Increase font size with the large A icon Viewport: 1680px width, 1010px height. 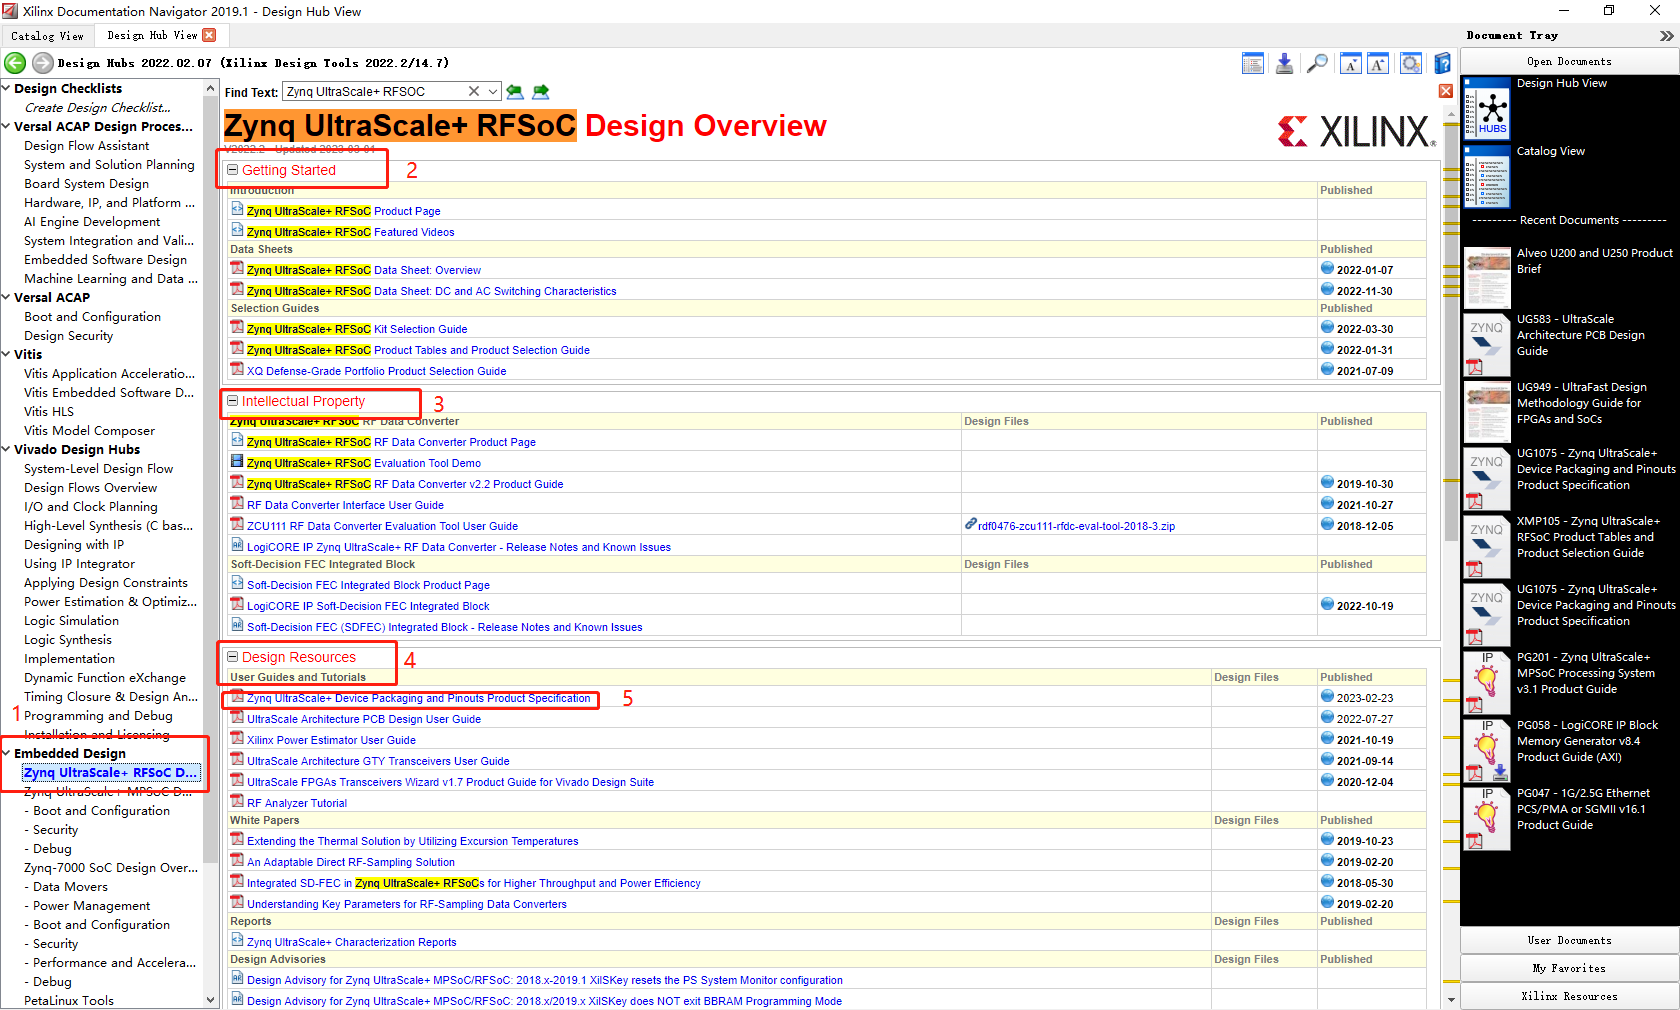tap(1378, 64)
